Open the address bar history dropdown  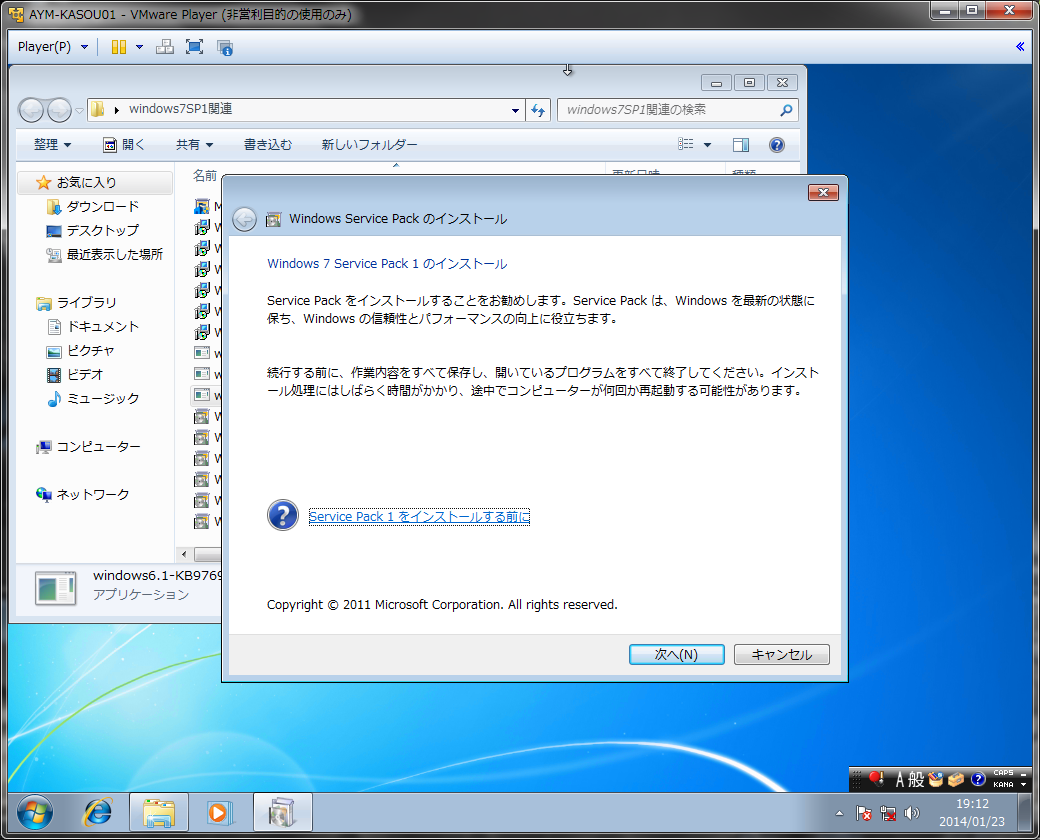[515, 110]
